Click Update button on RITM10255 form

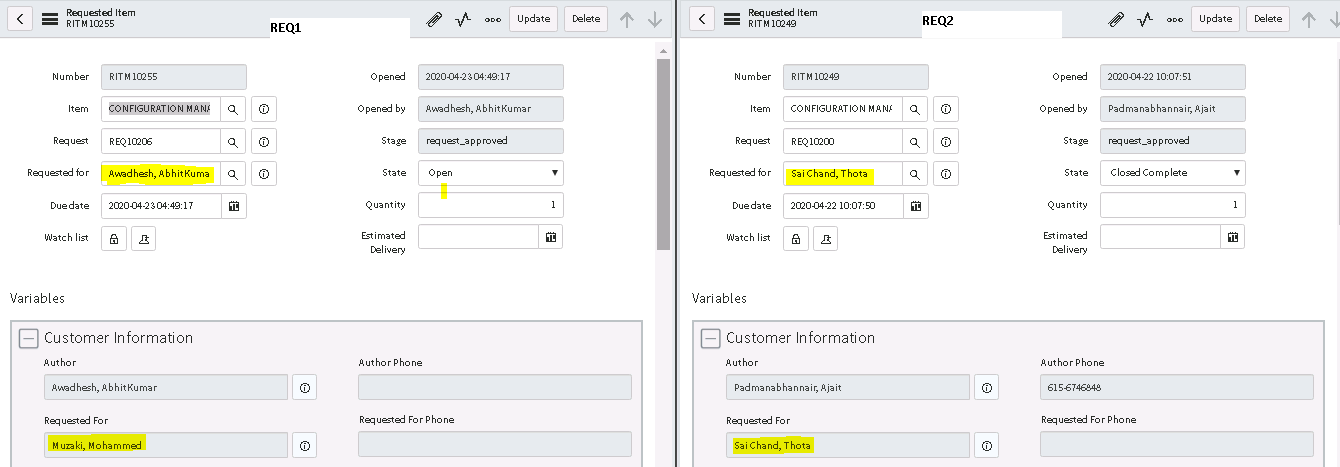[533, 19]
